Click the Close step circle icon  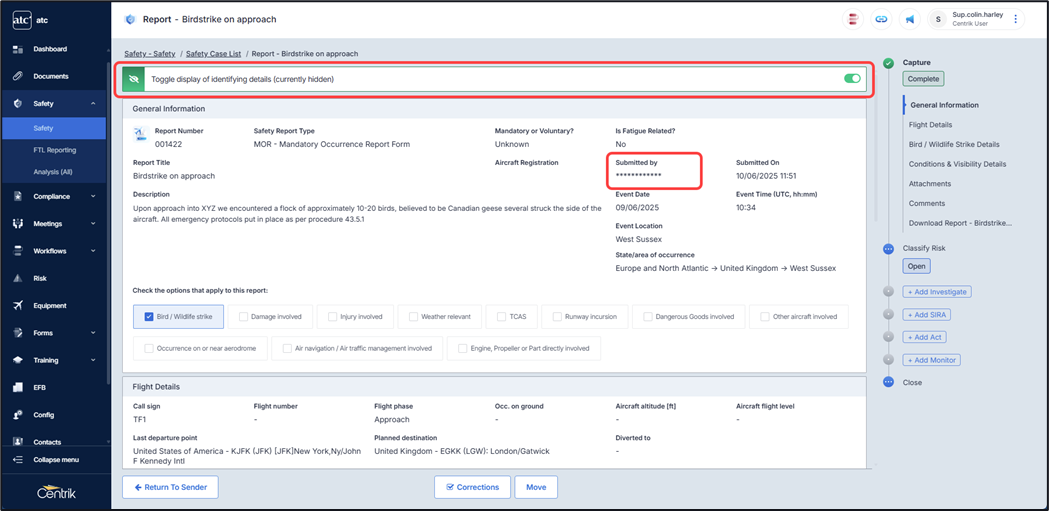click(x=888, y=382)
